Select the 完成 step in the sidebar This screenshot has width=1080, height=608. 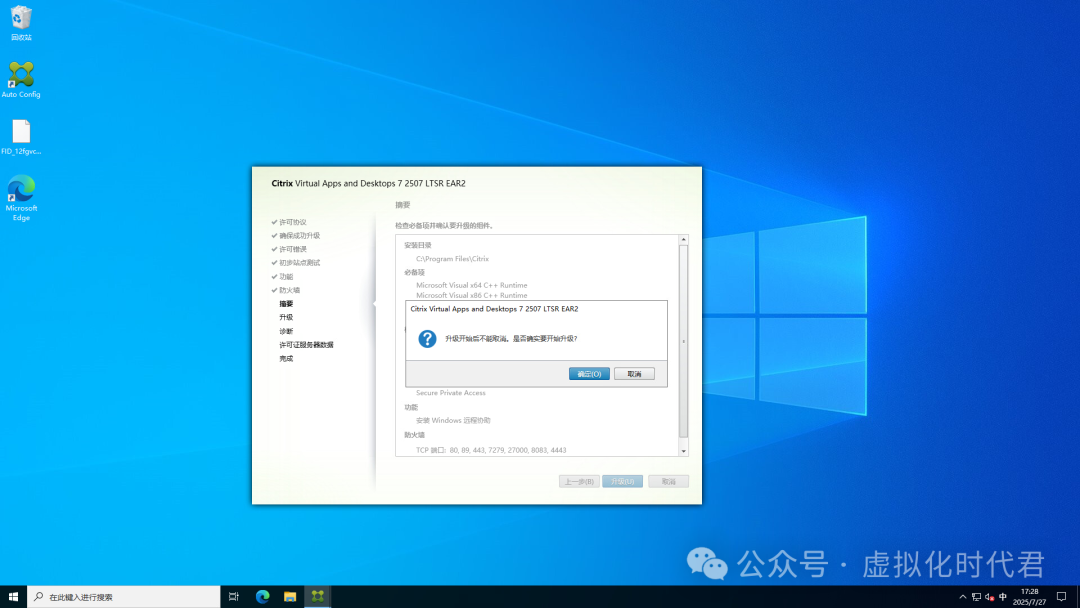pos(286,359)
